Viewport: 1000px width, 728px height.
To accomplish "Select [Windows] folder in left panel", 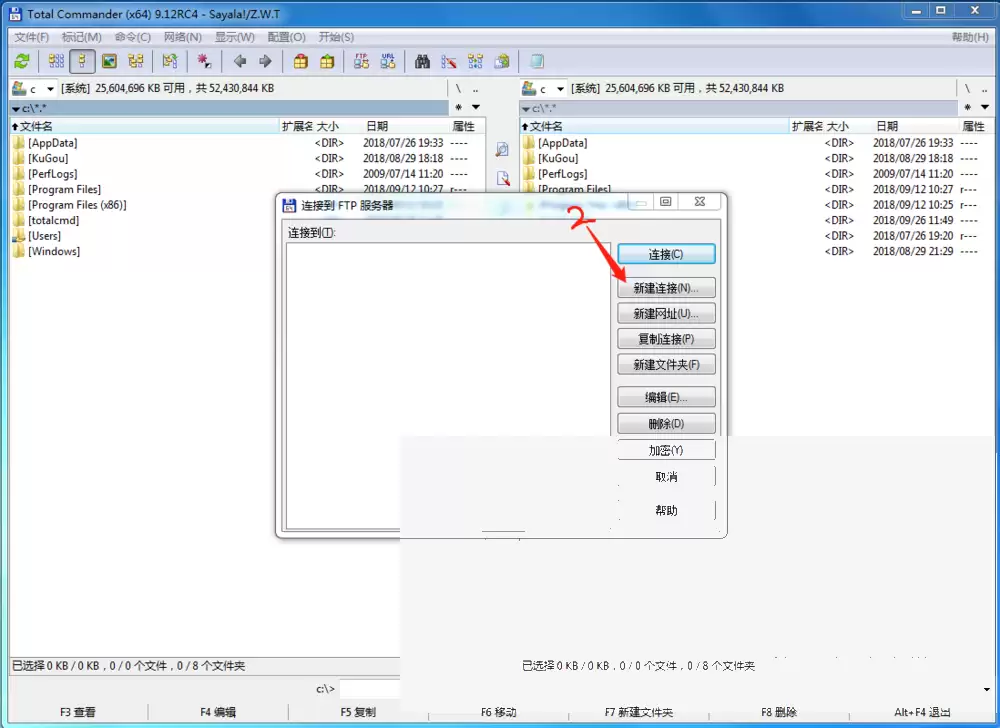I will click(54, 251).
